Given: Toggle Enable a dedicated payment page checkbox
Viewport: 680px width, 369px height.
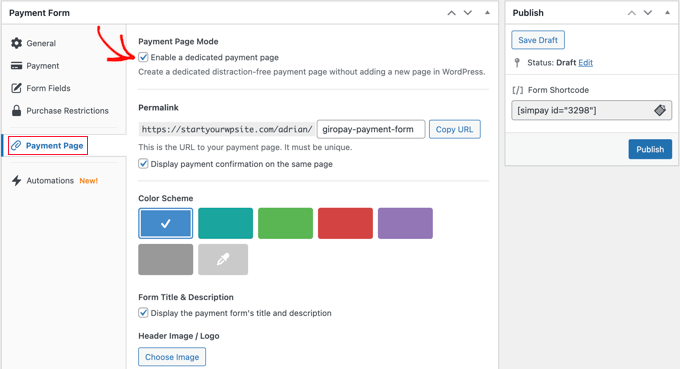Looking at the screenshot, I should click(x=143, y=57).
